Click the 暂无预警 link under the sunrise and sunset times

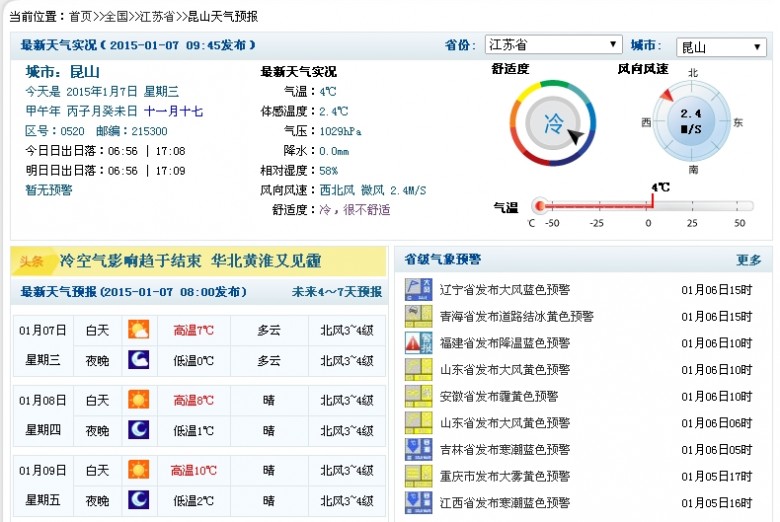tap(49, 190)
